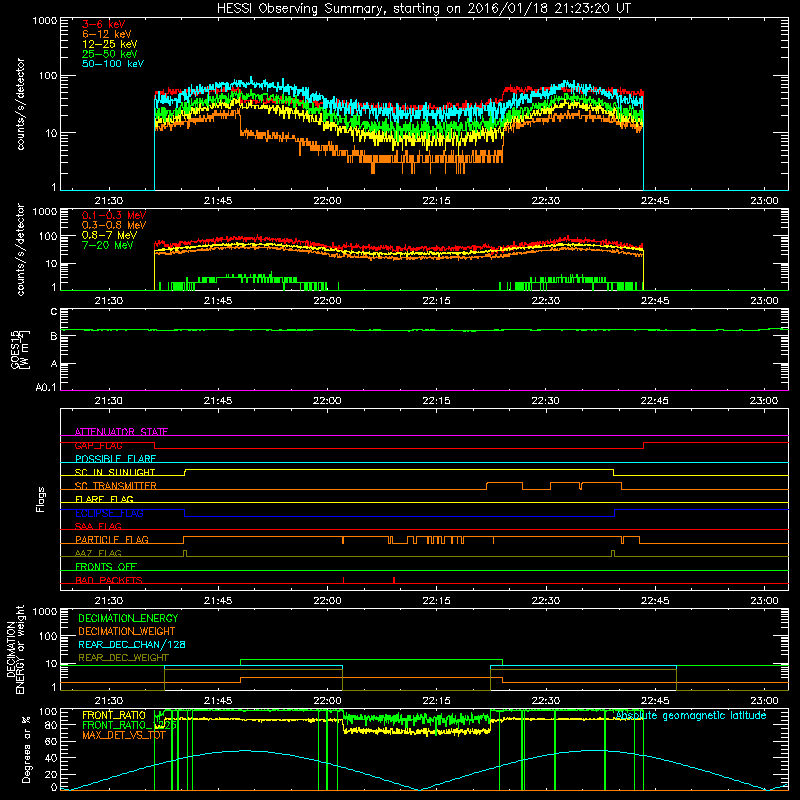Click counts/s/detector axis title of MeV panel
800x800 pixels.
click(x=20, y=249)
